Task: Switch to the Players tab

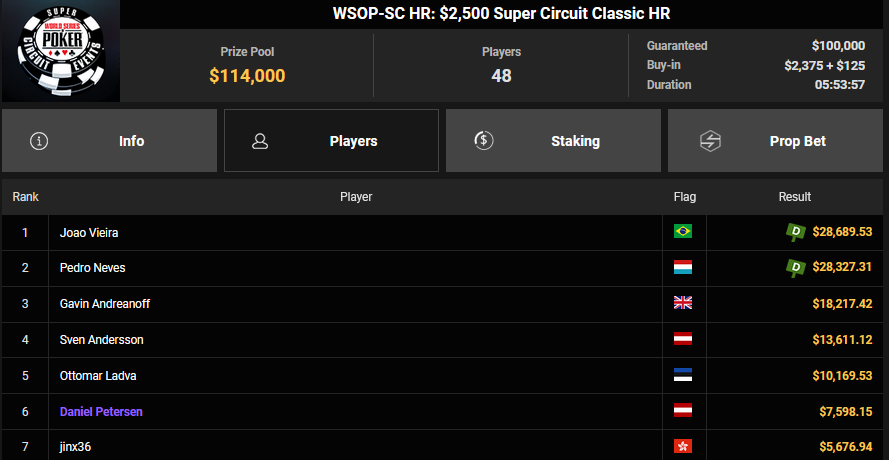Action: (x=331, y=141)
